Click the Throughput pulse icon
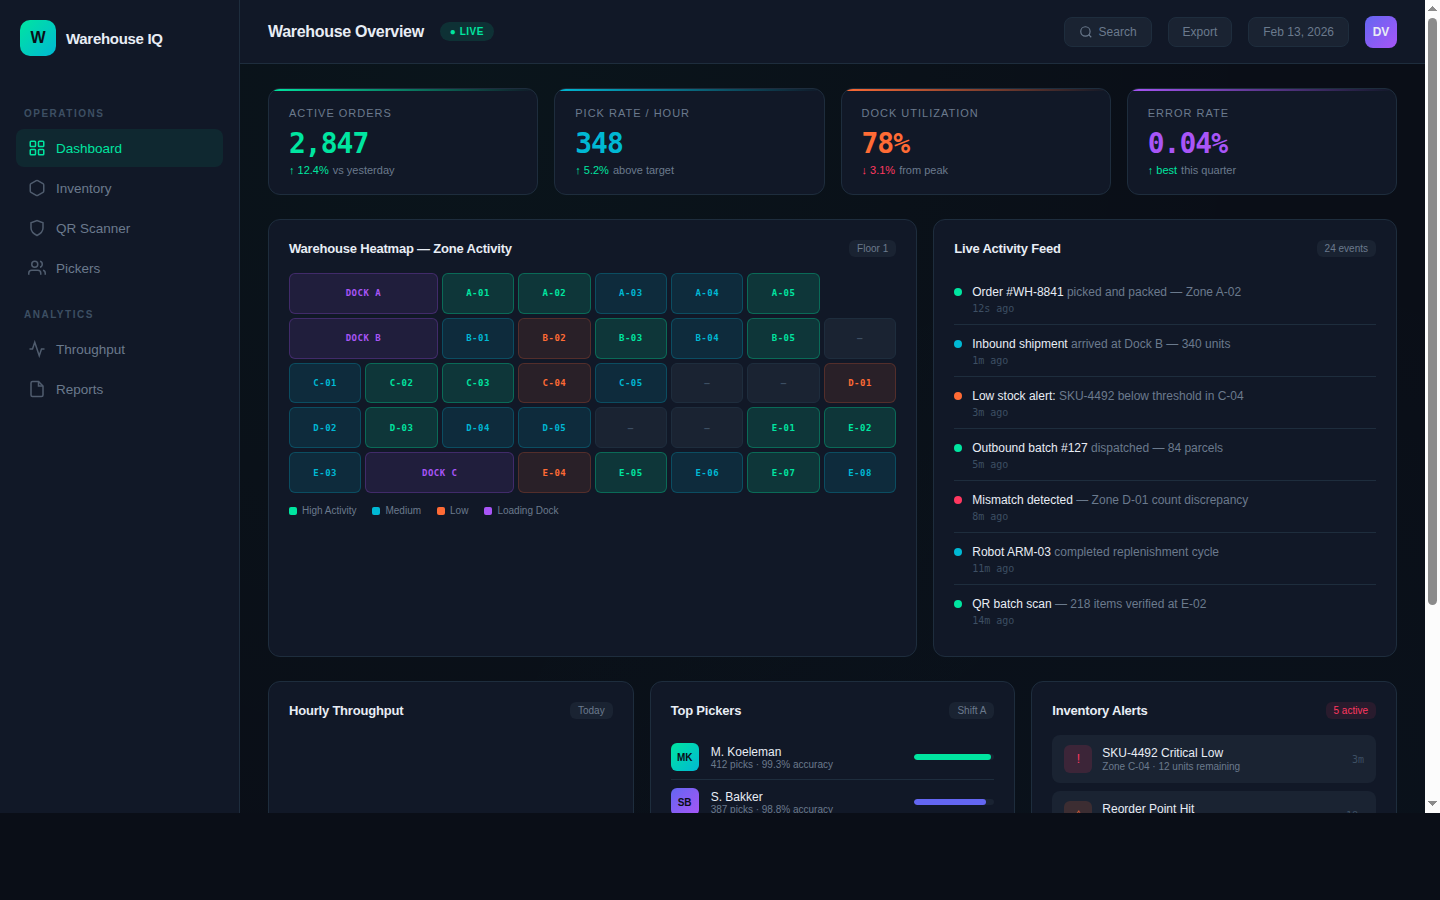 (37, 349)
